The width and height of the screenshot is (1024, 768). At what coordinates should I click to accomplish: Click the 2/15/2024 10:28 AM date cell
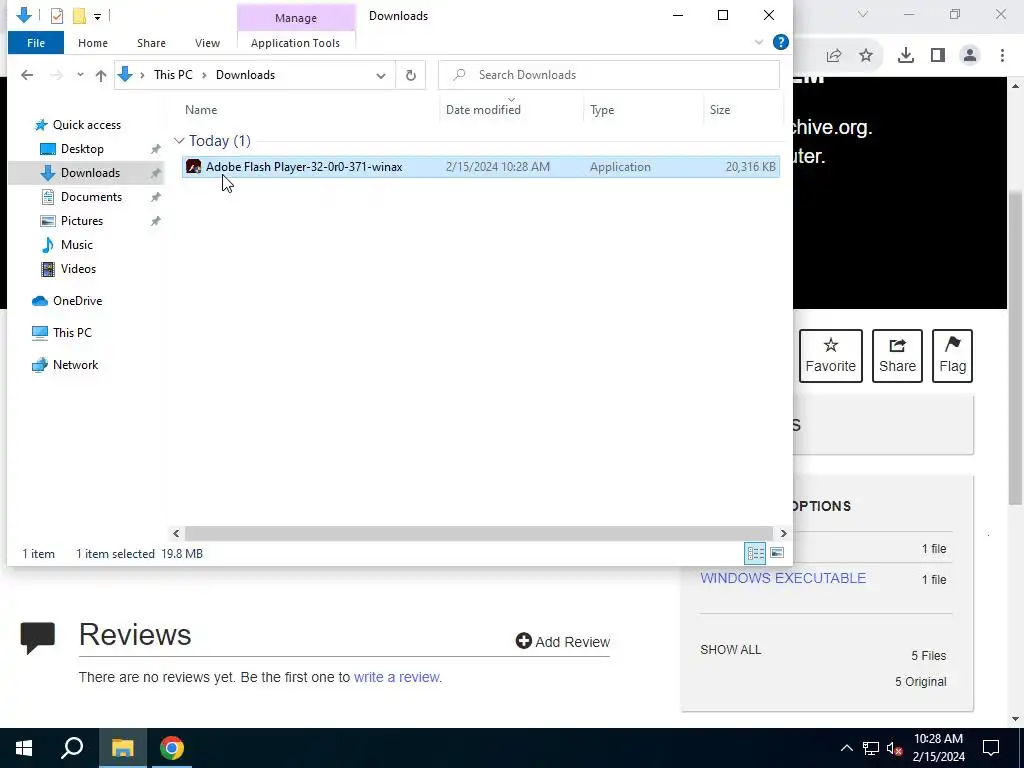pyautogui.click(x=498, y=167)
